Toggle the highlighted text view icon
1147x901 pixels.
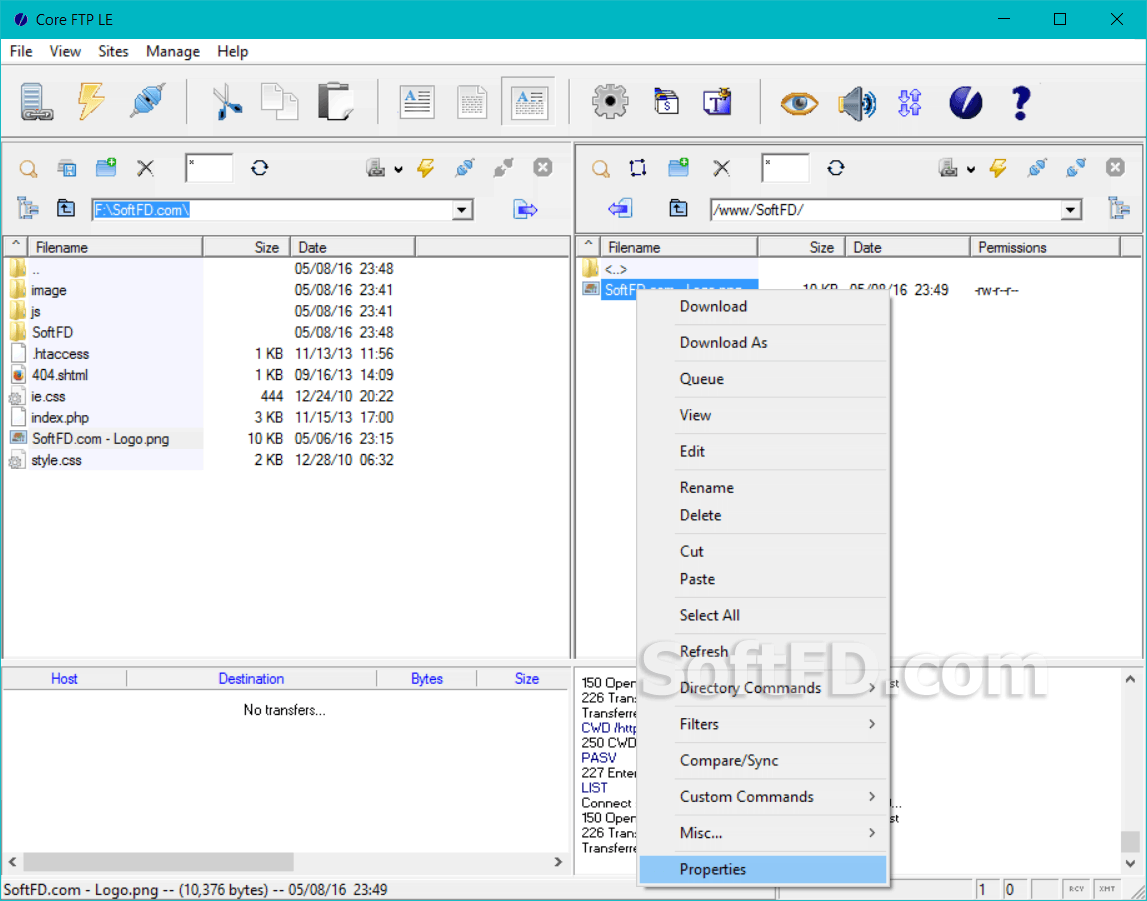click(x=529, y=101)
